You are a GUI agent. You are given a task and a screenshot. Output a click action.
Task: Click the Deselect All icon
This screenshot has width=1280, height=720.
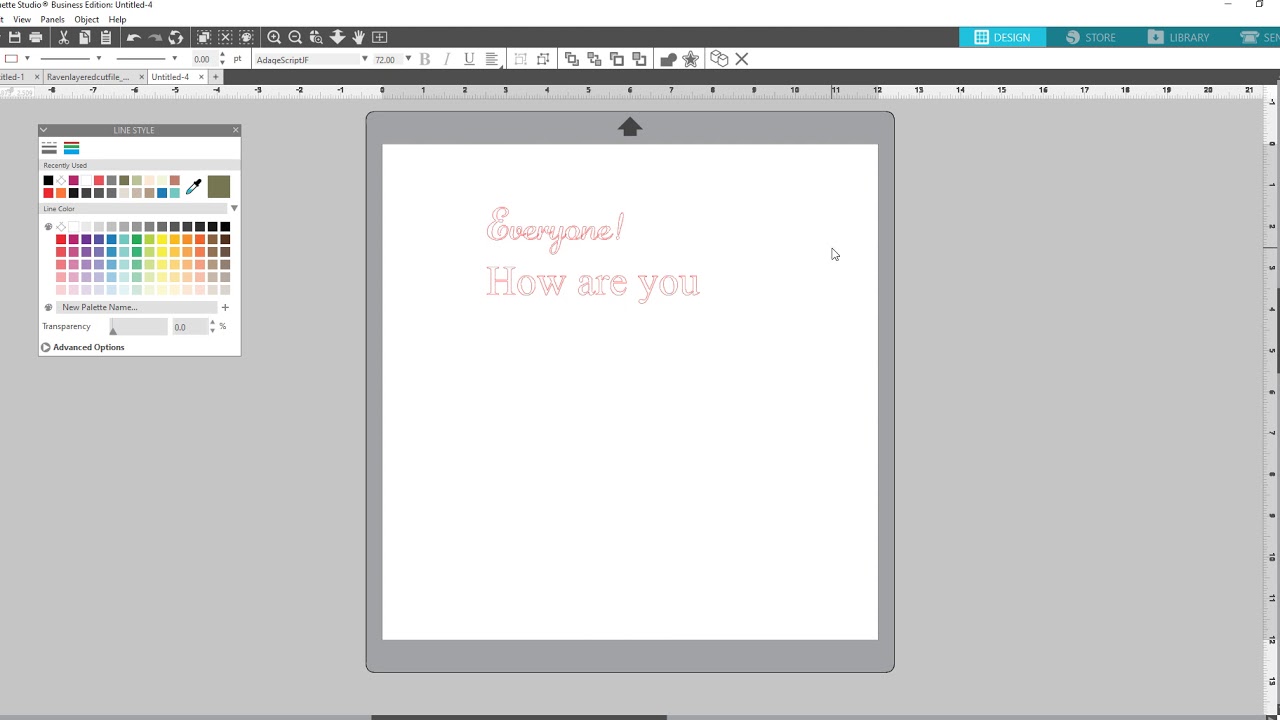[x=225, y=37]
